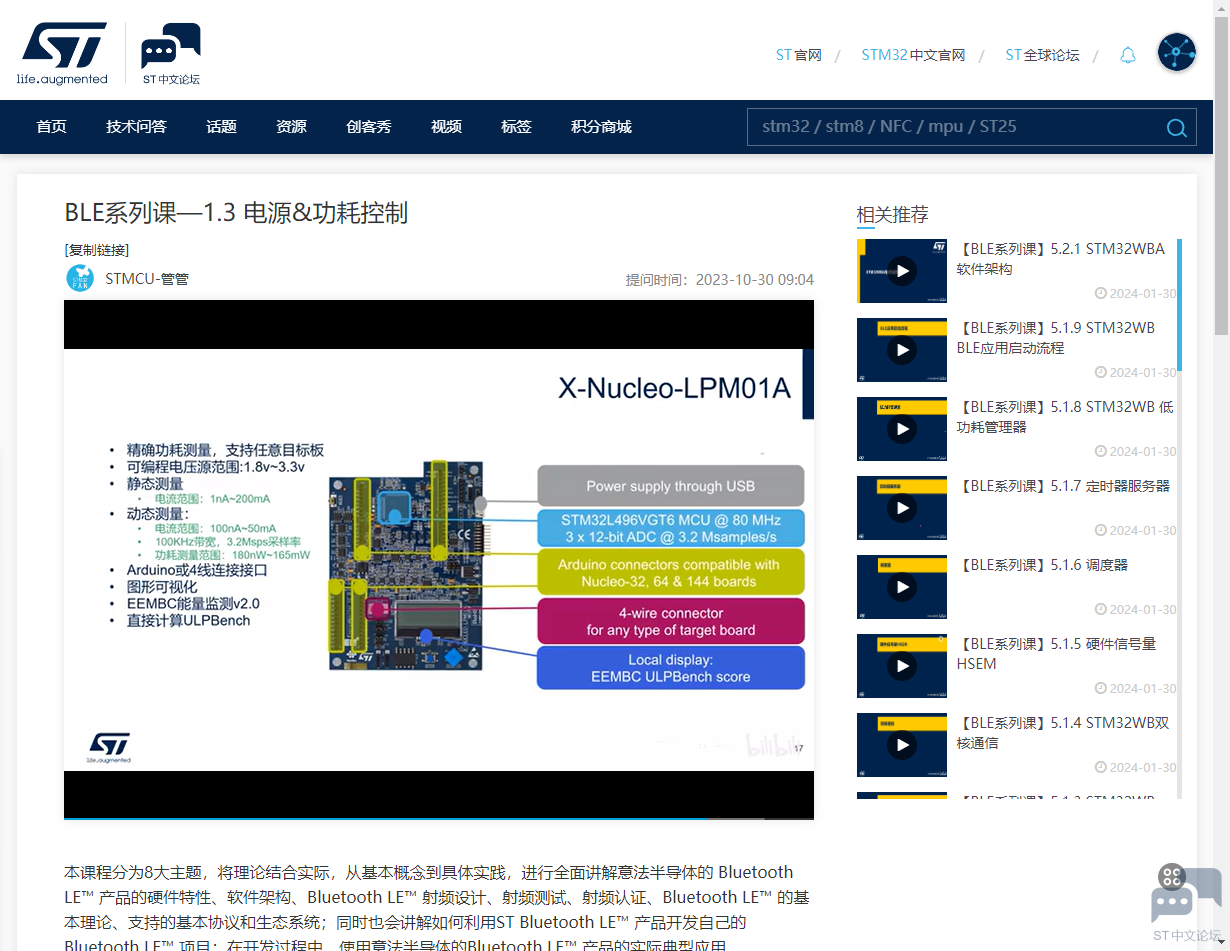Viewport: 1230px width, 951px height.
Task: Play the 5.1.7 定时器服务器 video thumbnail
Action: 902,508
